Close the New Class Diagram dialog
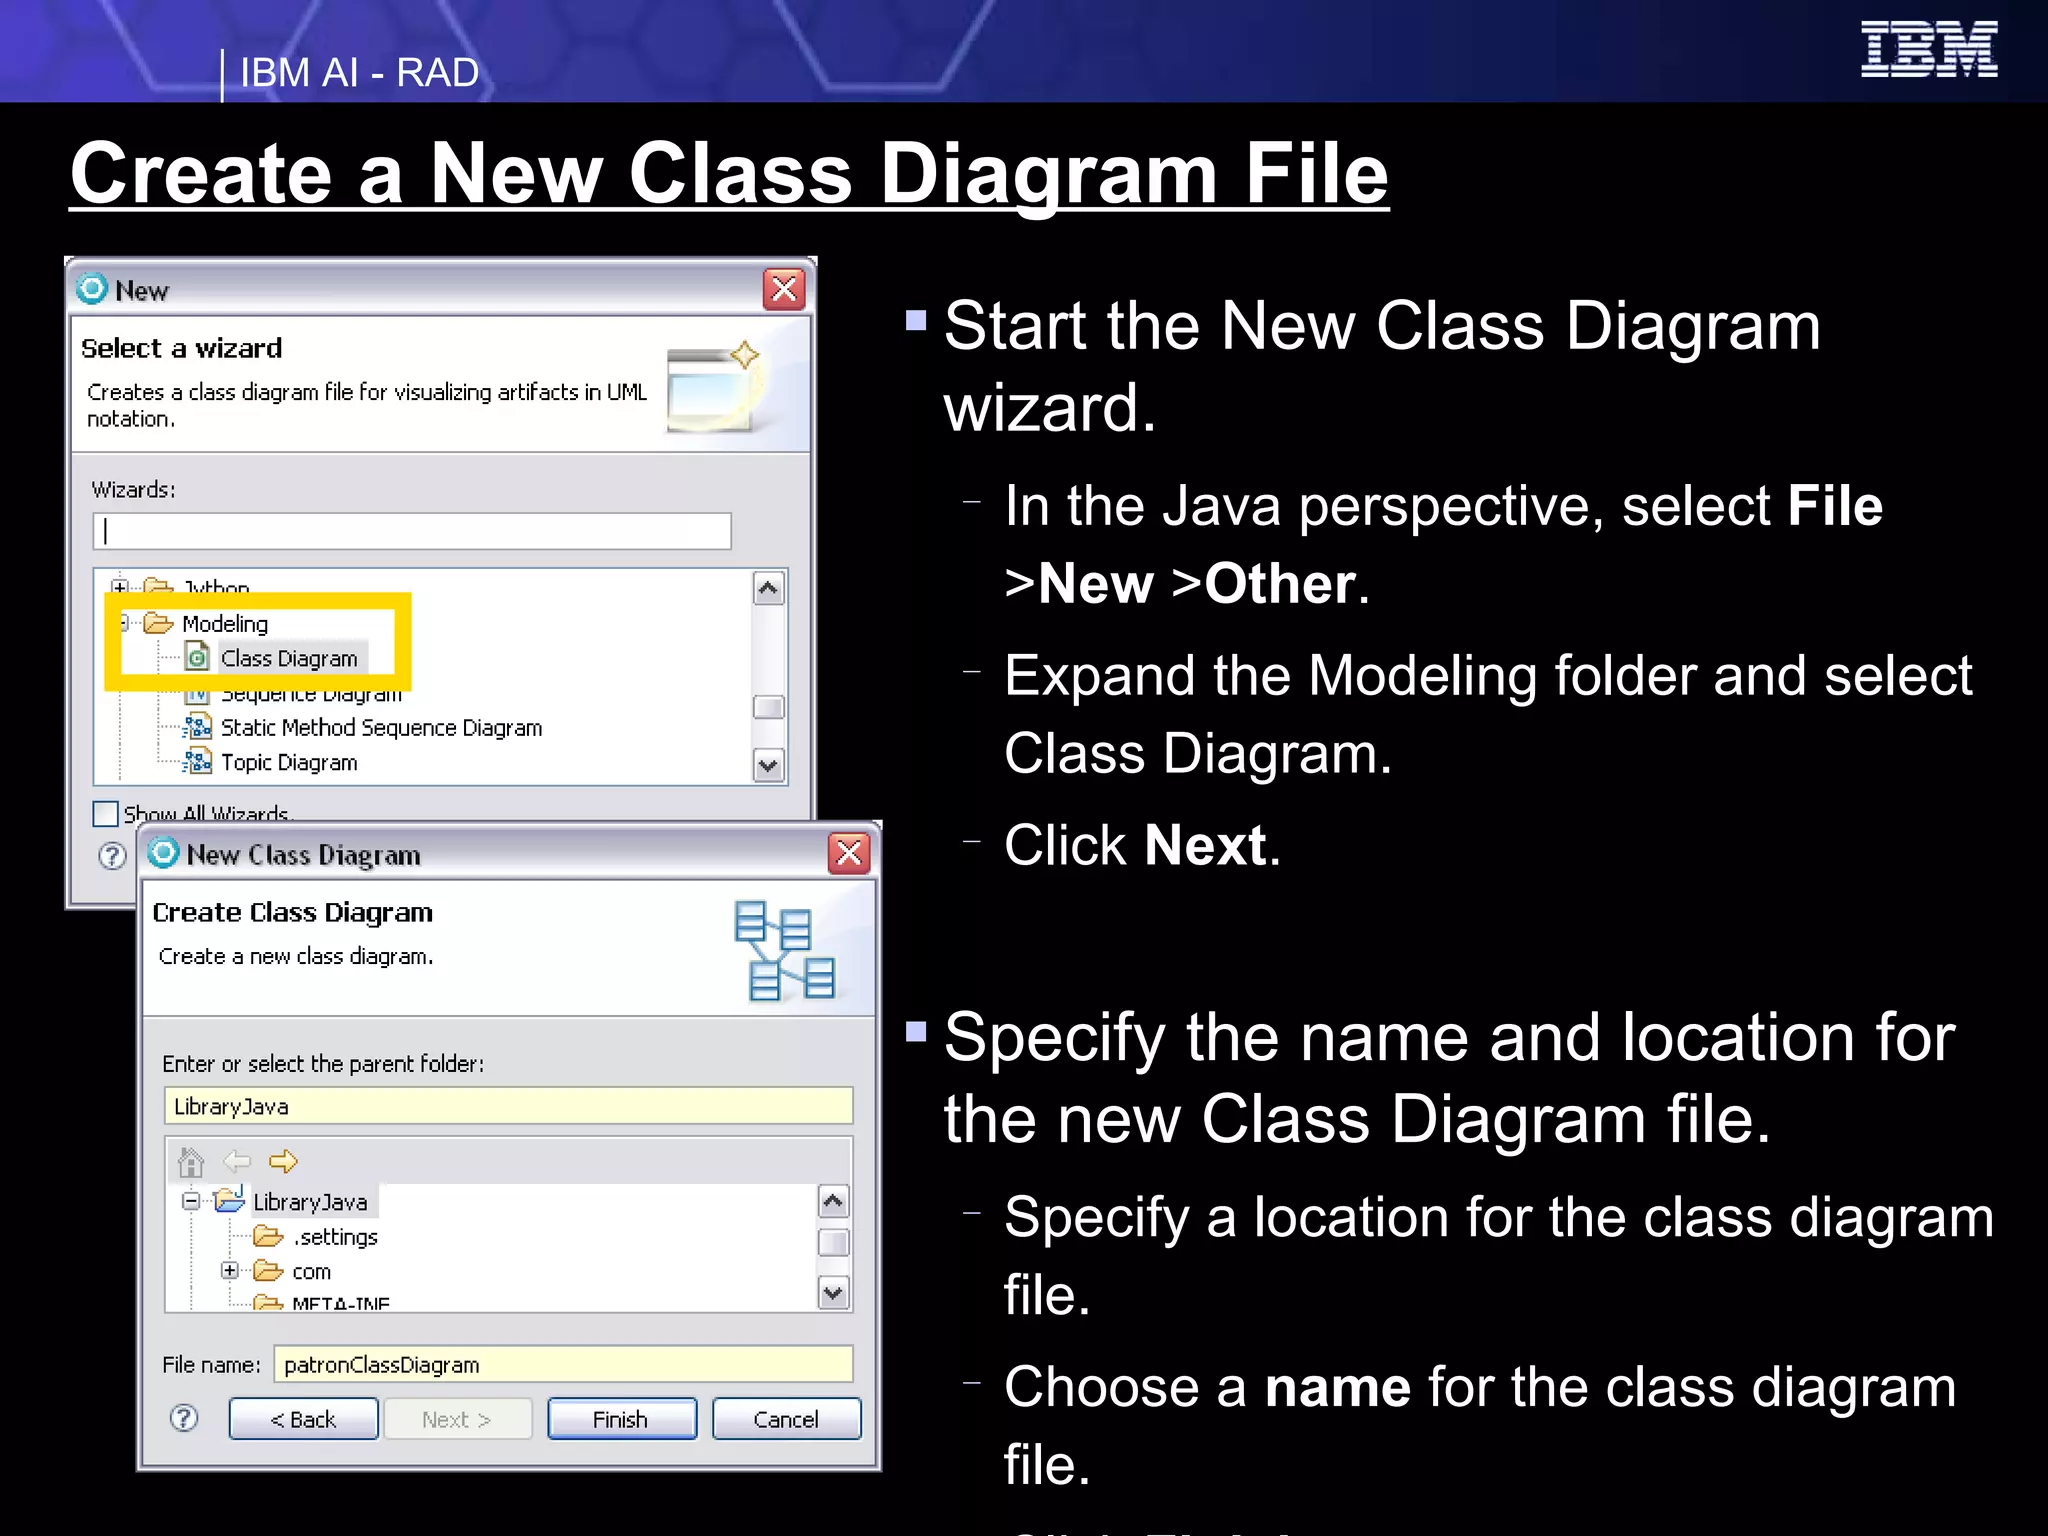Image resolution: width=2048 pixels, height=1536 pixels. coord(849,853)
